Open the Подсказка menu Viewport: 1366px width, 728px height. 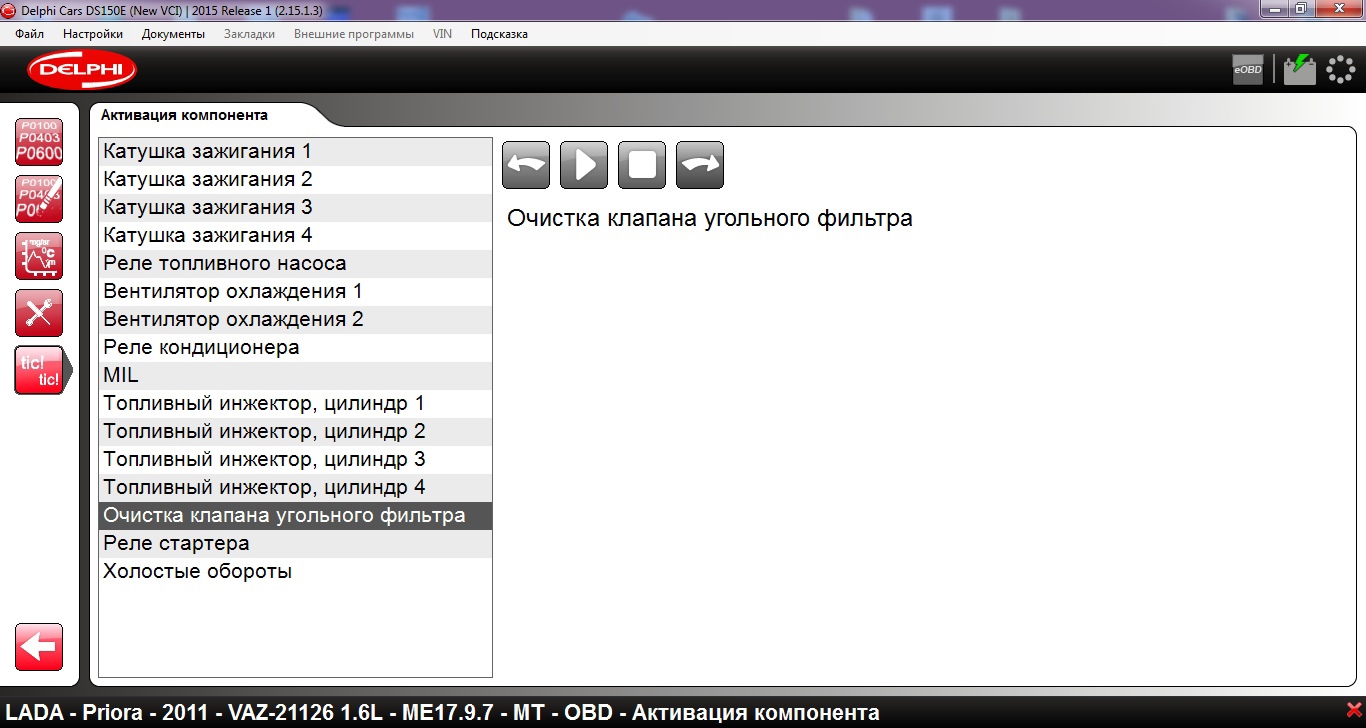pos(499,34)
